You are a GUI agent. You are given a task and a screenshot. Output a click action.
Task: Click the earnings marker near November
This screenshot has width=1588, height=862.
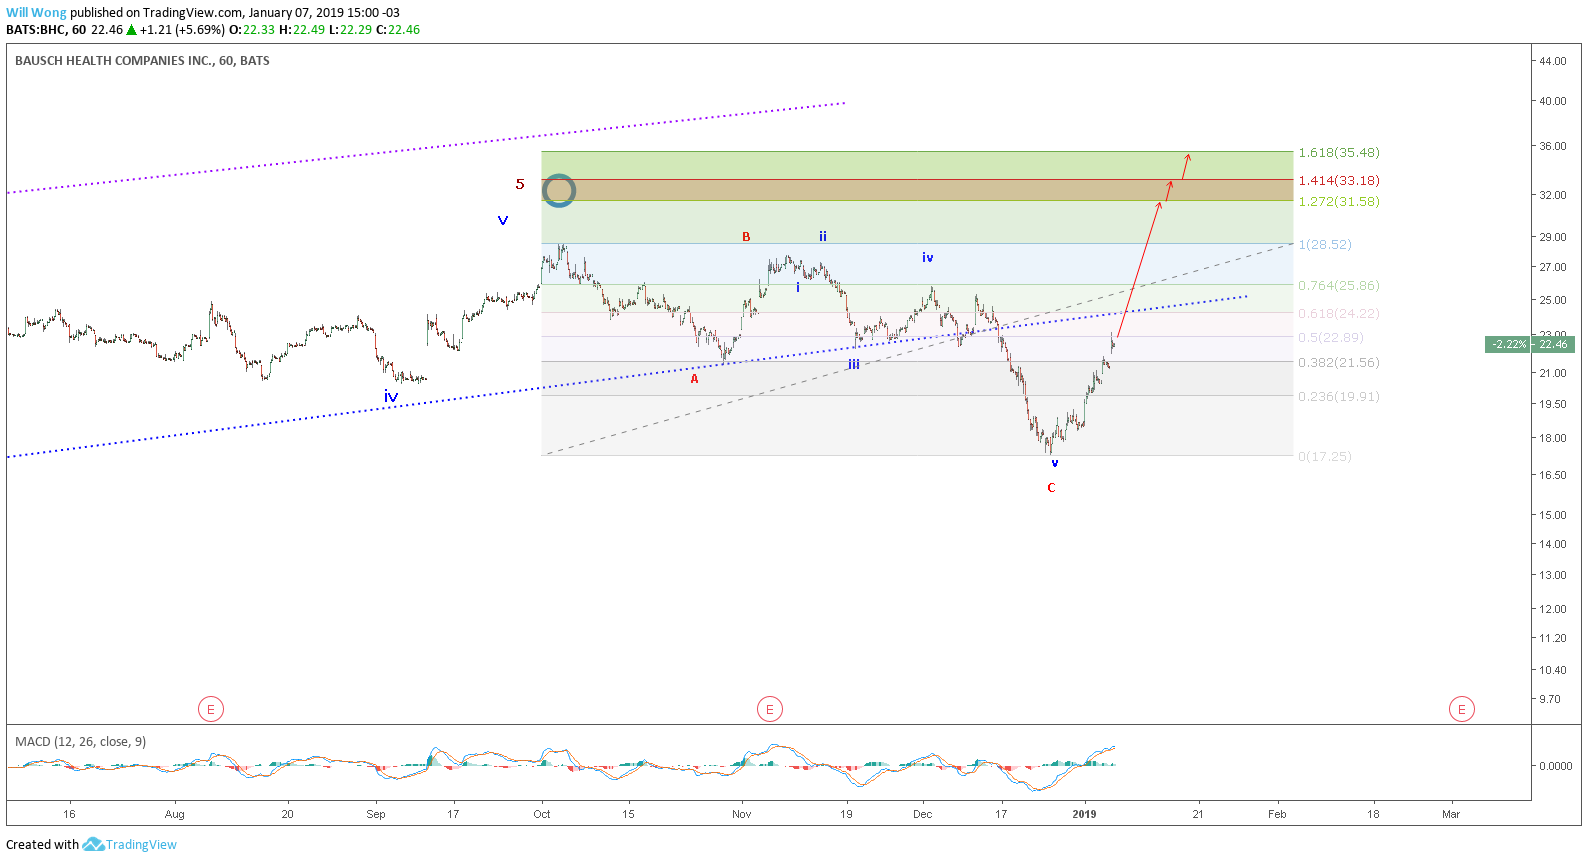pos(769,709)
